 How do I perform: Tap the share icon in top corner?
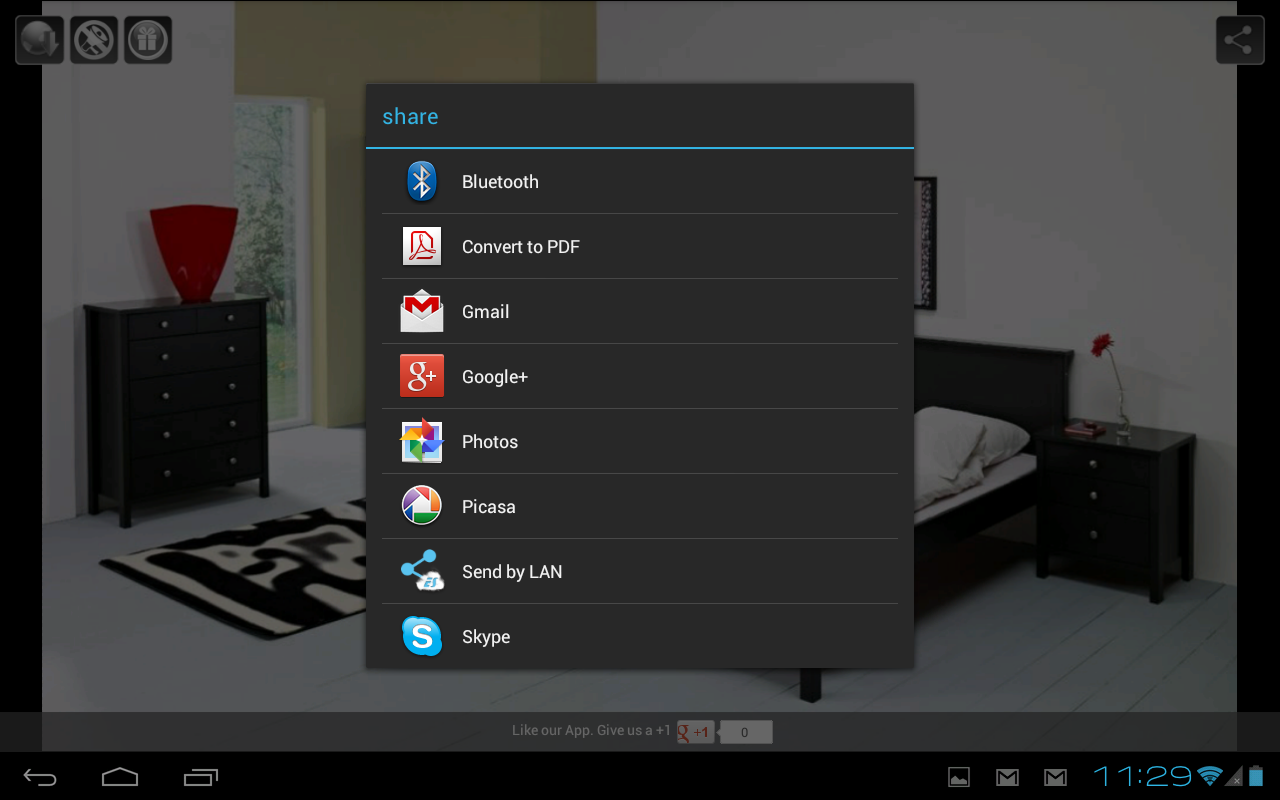coord(1240,40)
